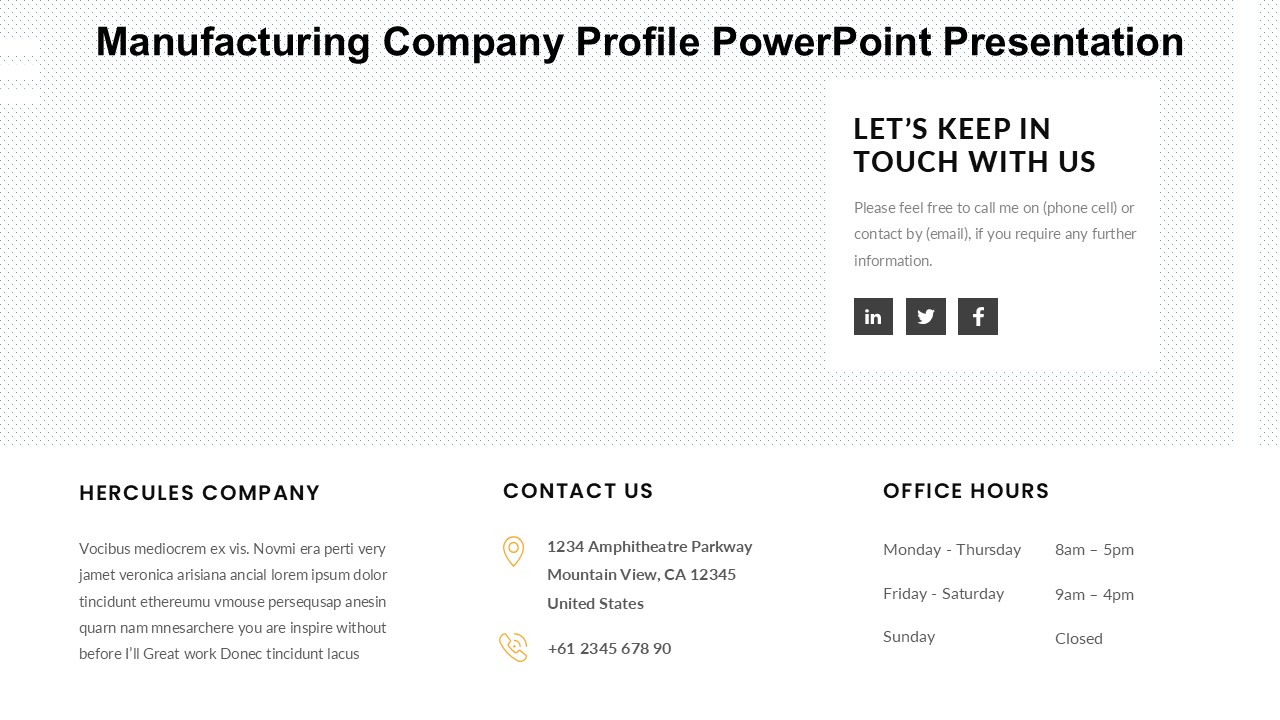This screenshot has width=1280, height=720.
Task: Click the Contact Us heading
Action: [x=578, y=491]
